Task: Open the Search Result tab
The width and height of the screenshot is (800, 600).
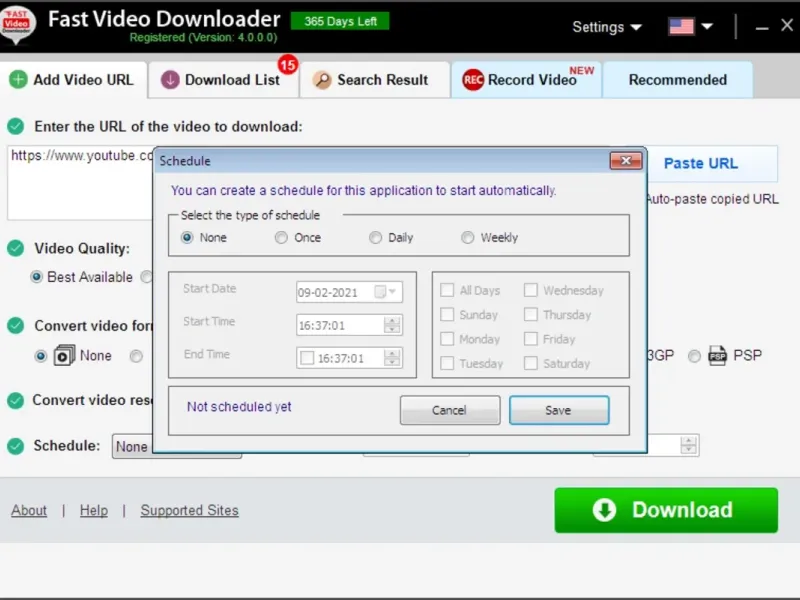Action: (374, 80)
